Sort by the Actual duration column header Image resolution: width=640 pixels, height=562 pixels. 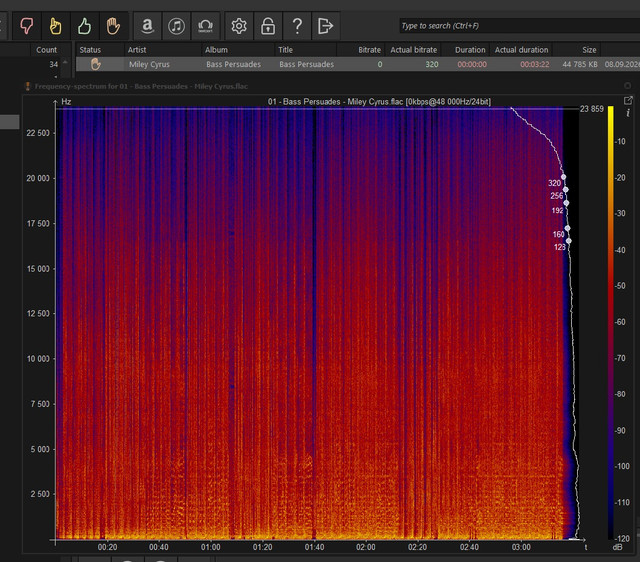pyautogui.click(x=521, y=50)
